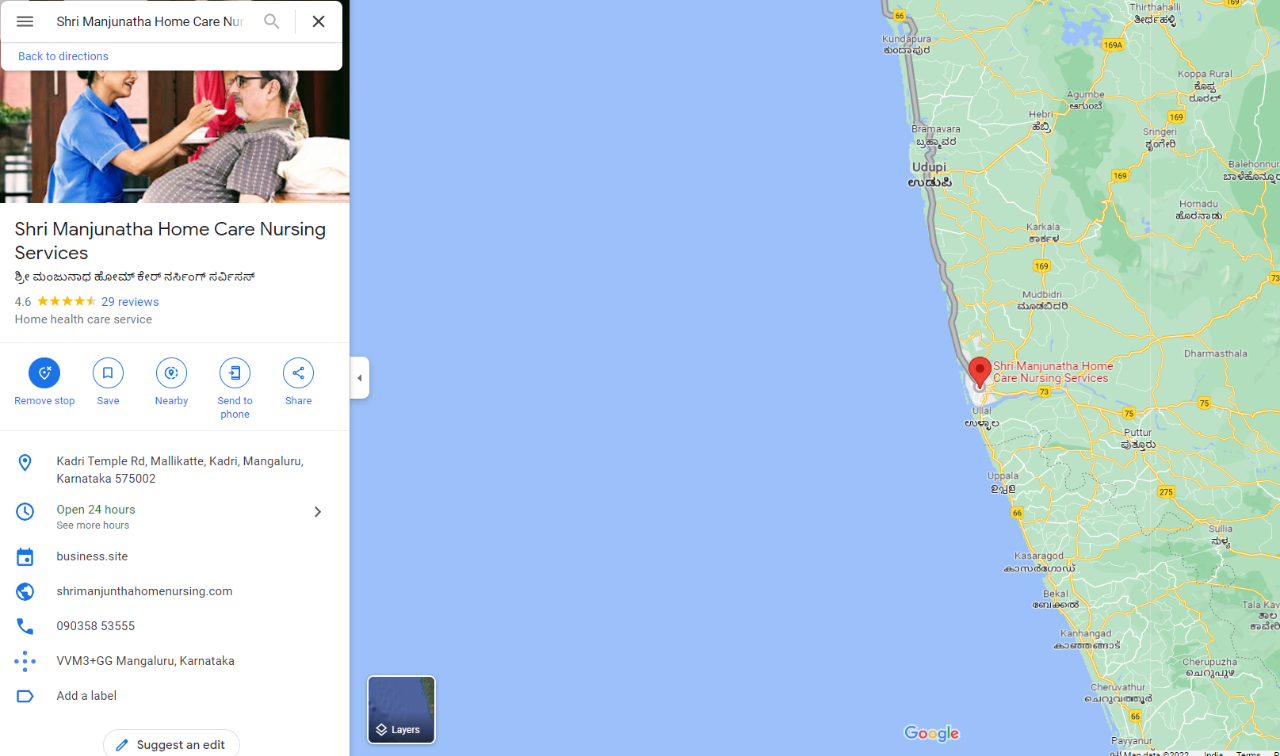
Task: Click Suggest an edit button
Action: point(171,744)
